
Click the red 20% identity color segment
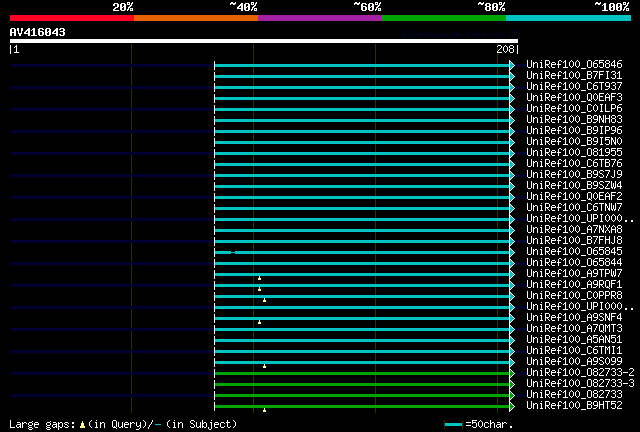(x=72, y=18)
